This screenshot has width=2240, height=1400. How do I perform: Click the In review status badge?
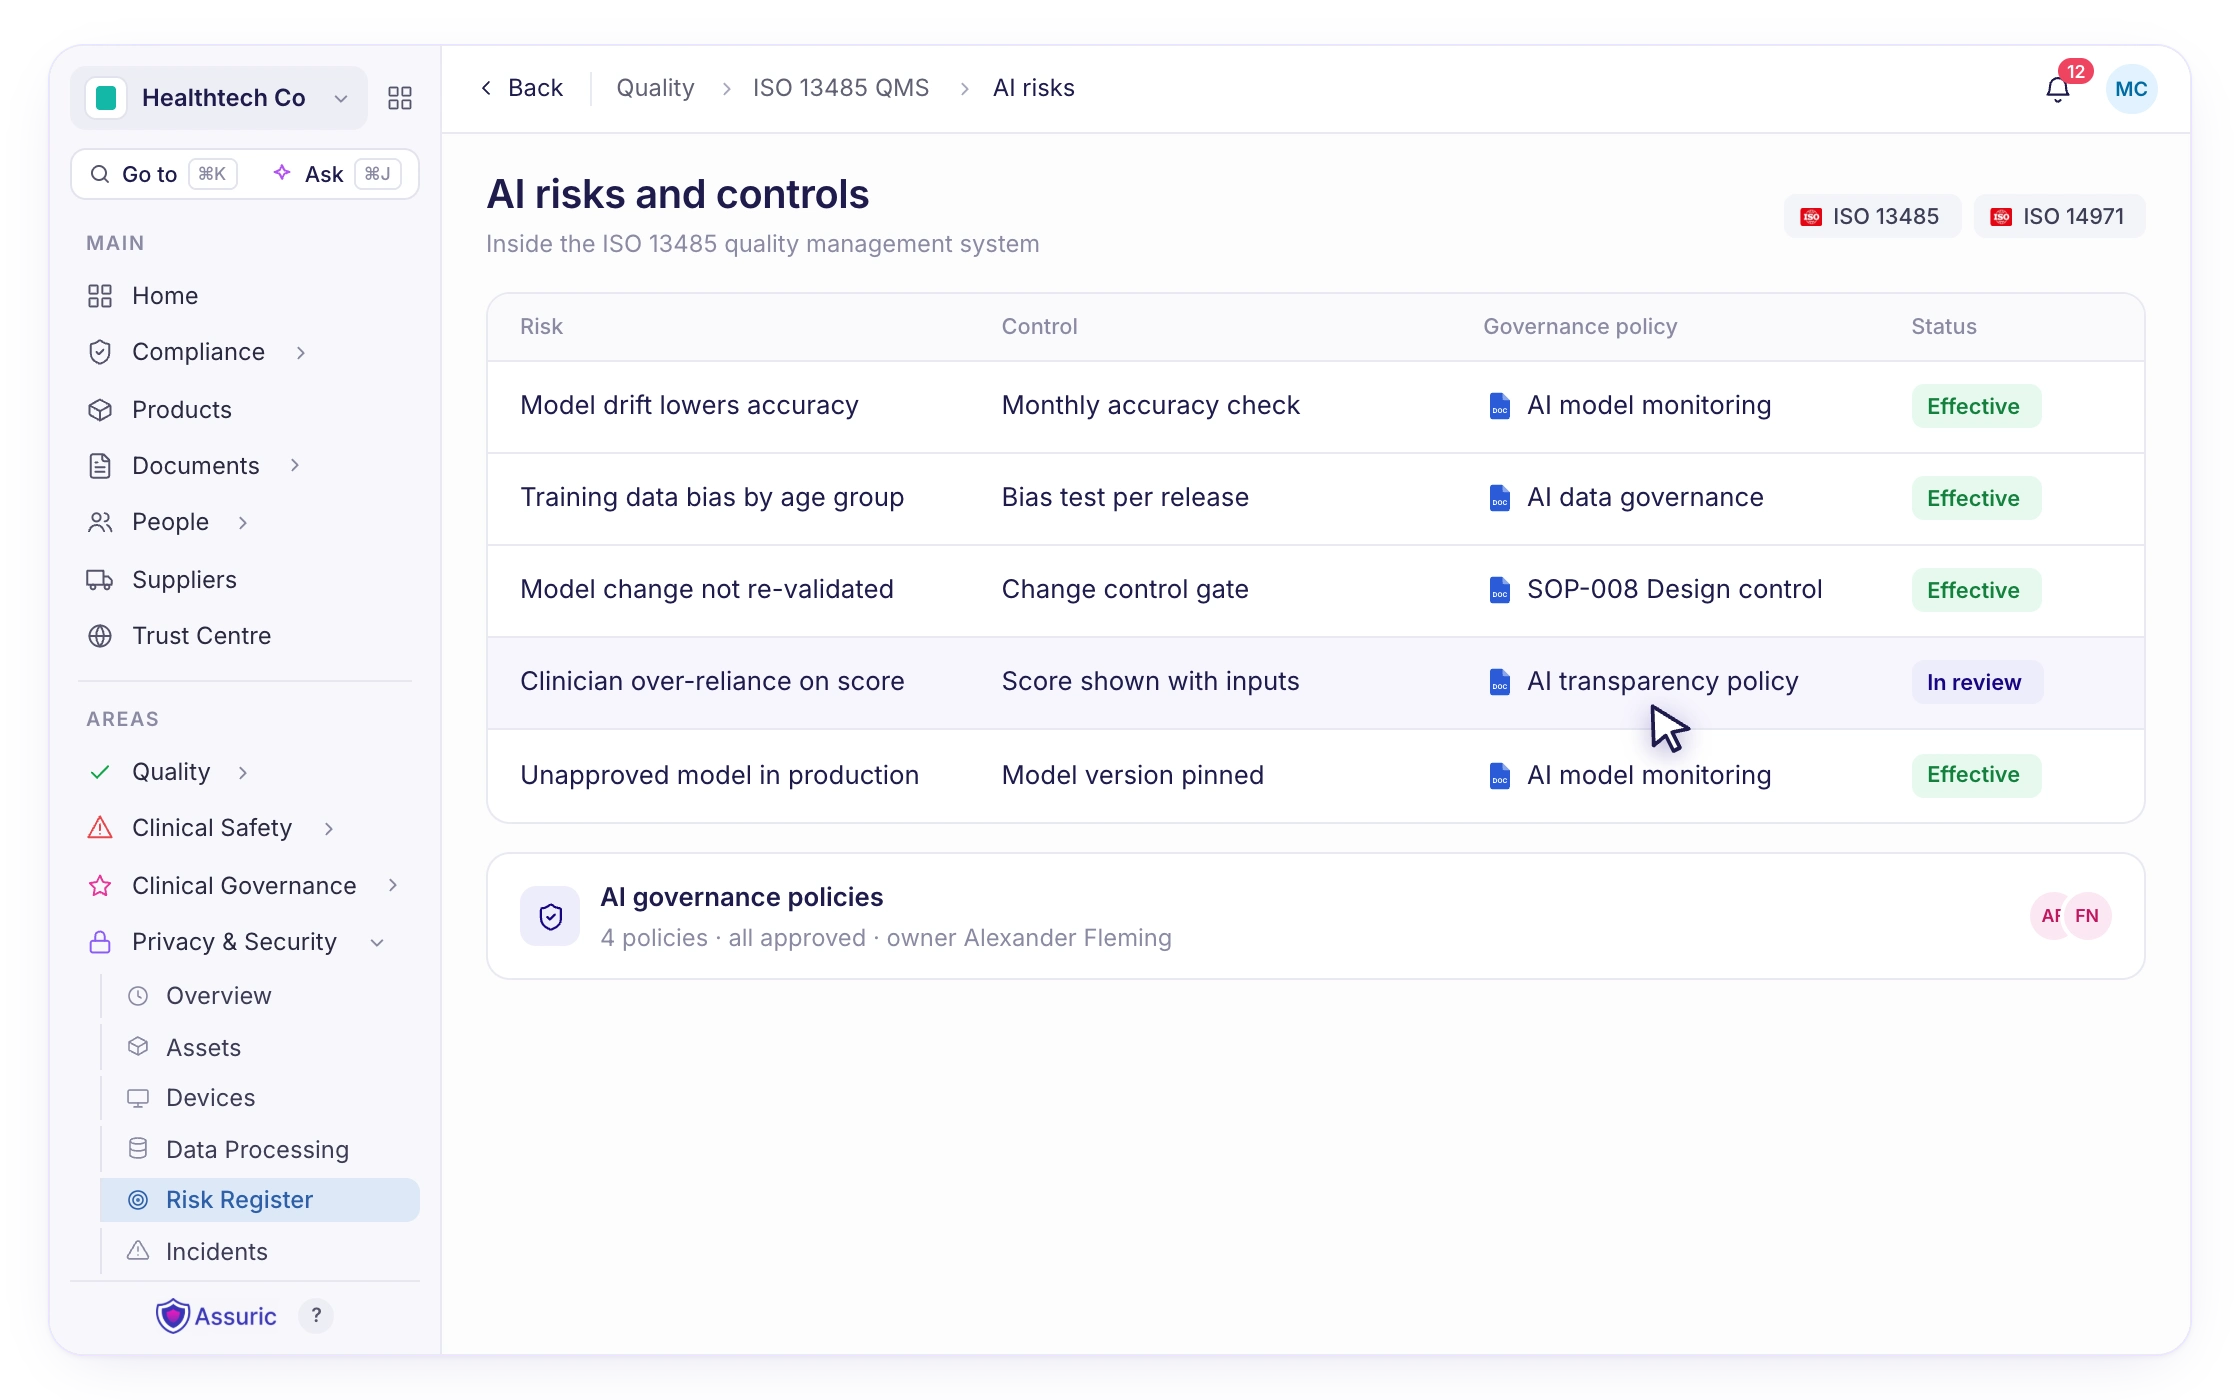pos(1976,682)
